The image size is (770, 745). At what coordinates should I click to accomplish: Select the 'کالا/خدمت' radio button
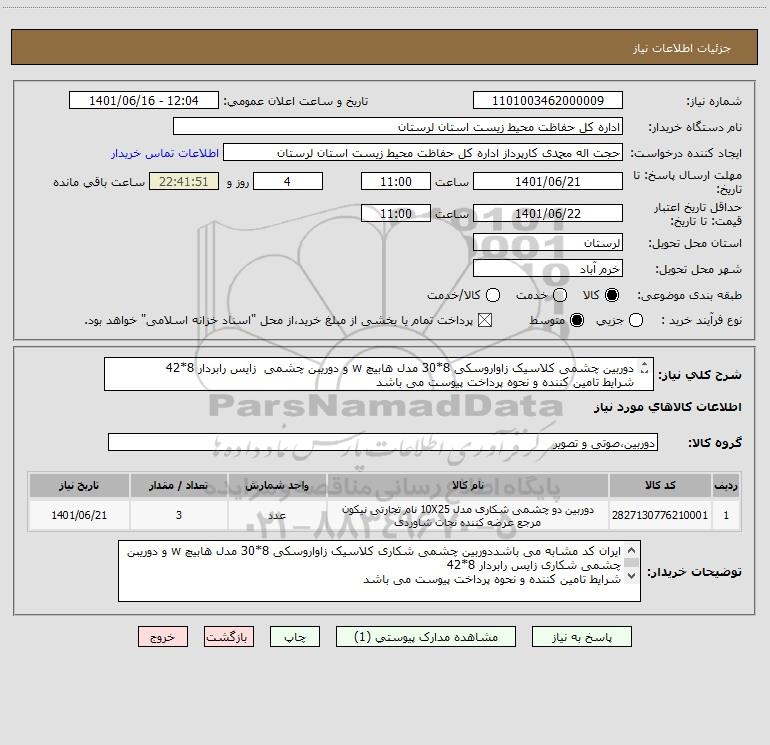click(x=493, y=295)
